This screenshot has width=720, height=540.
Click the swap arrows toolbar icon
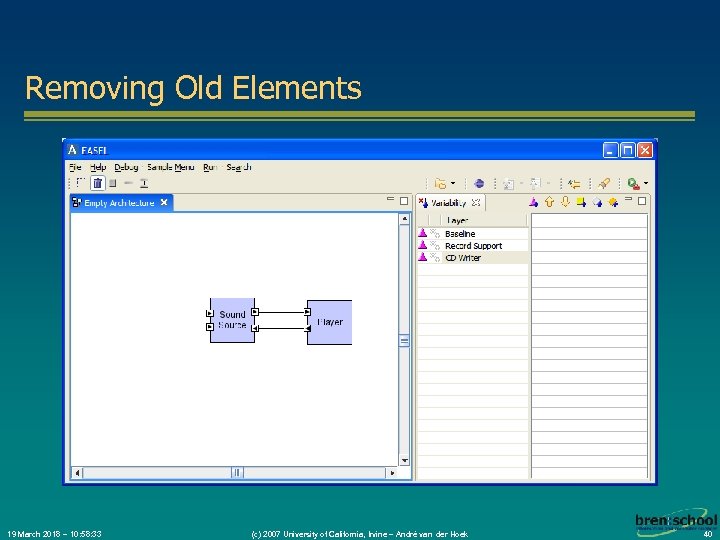(574, 184)
